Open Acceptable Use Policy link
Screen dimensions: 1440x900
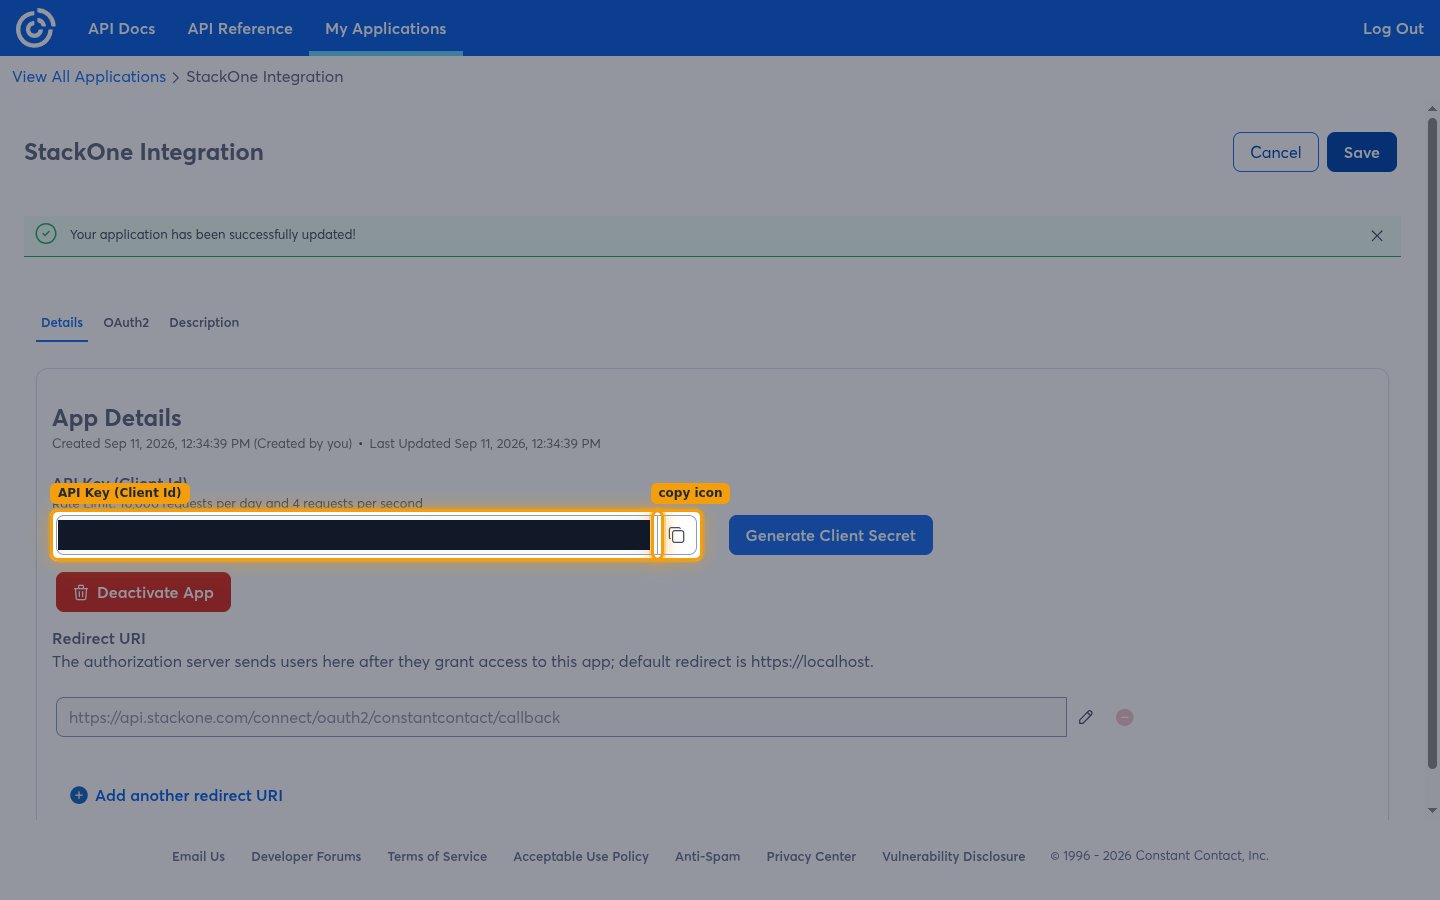pyautogui.click(x=581, y=856)
